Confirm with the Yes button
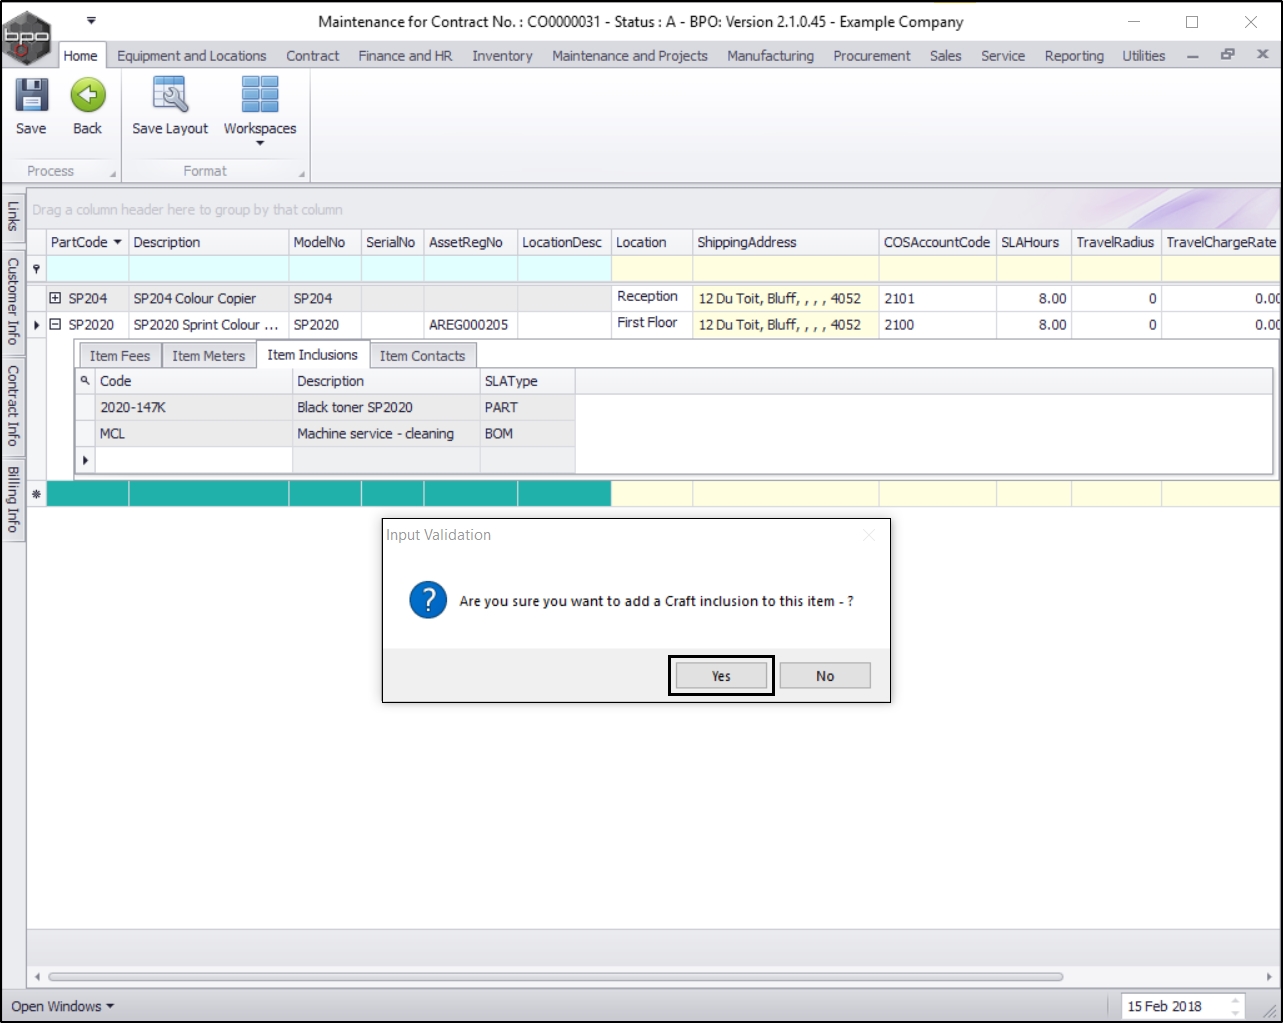 tap(721, 676)
